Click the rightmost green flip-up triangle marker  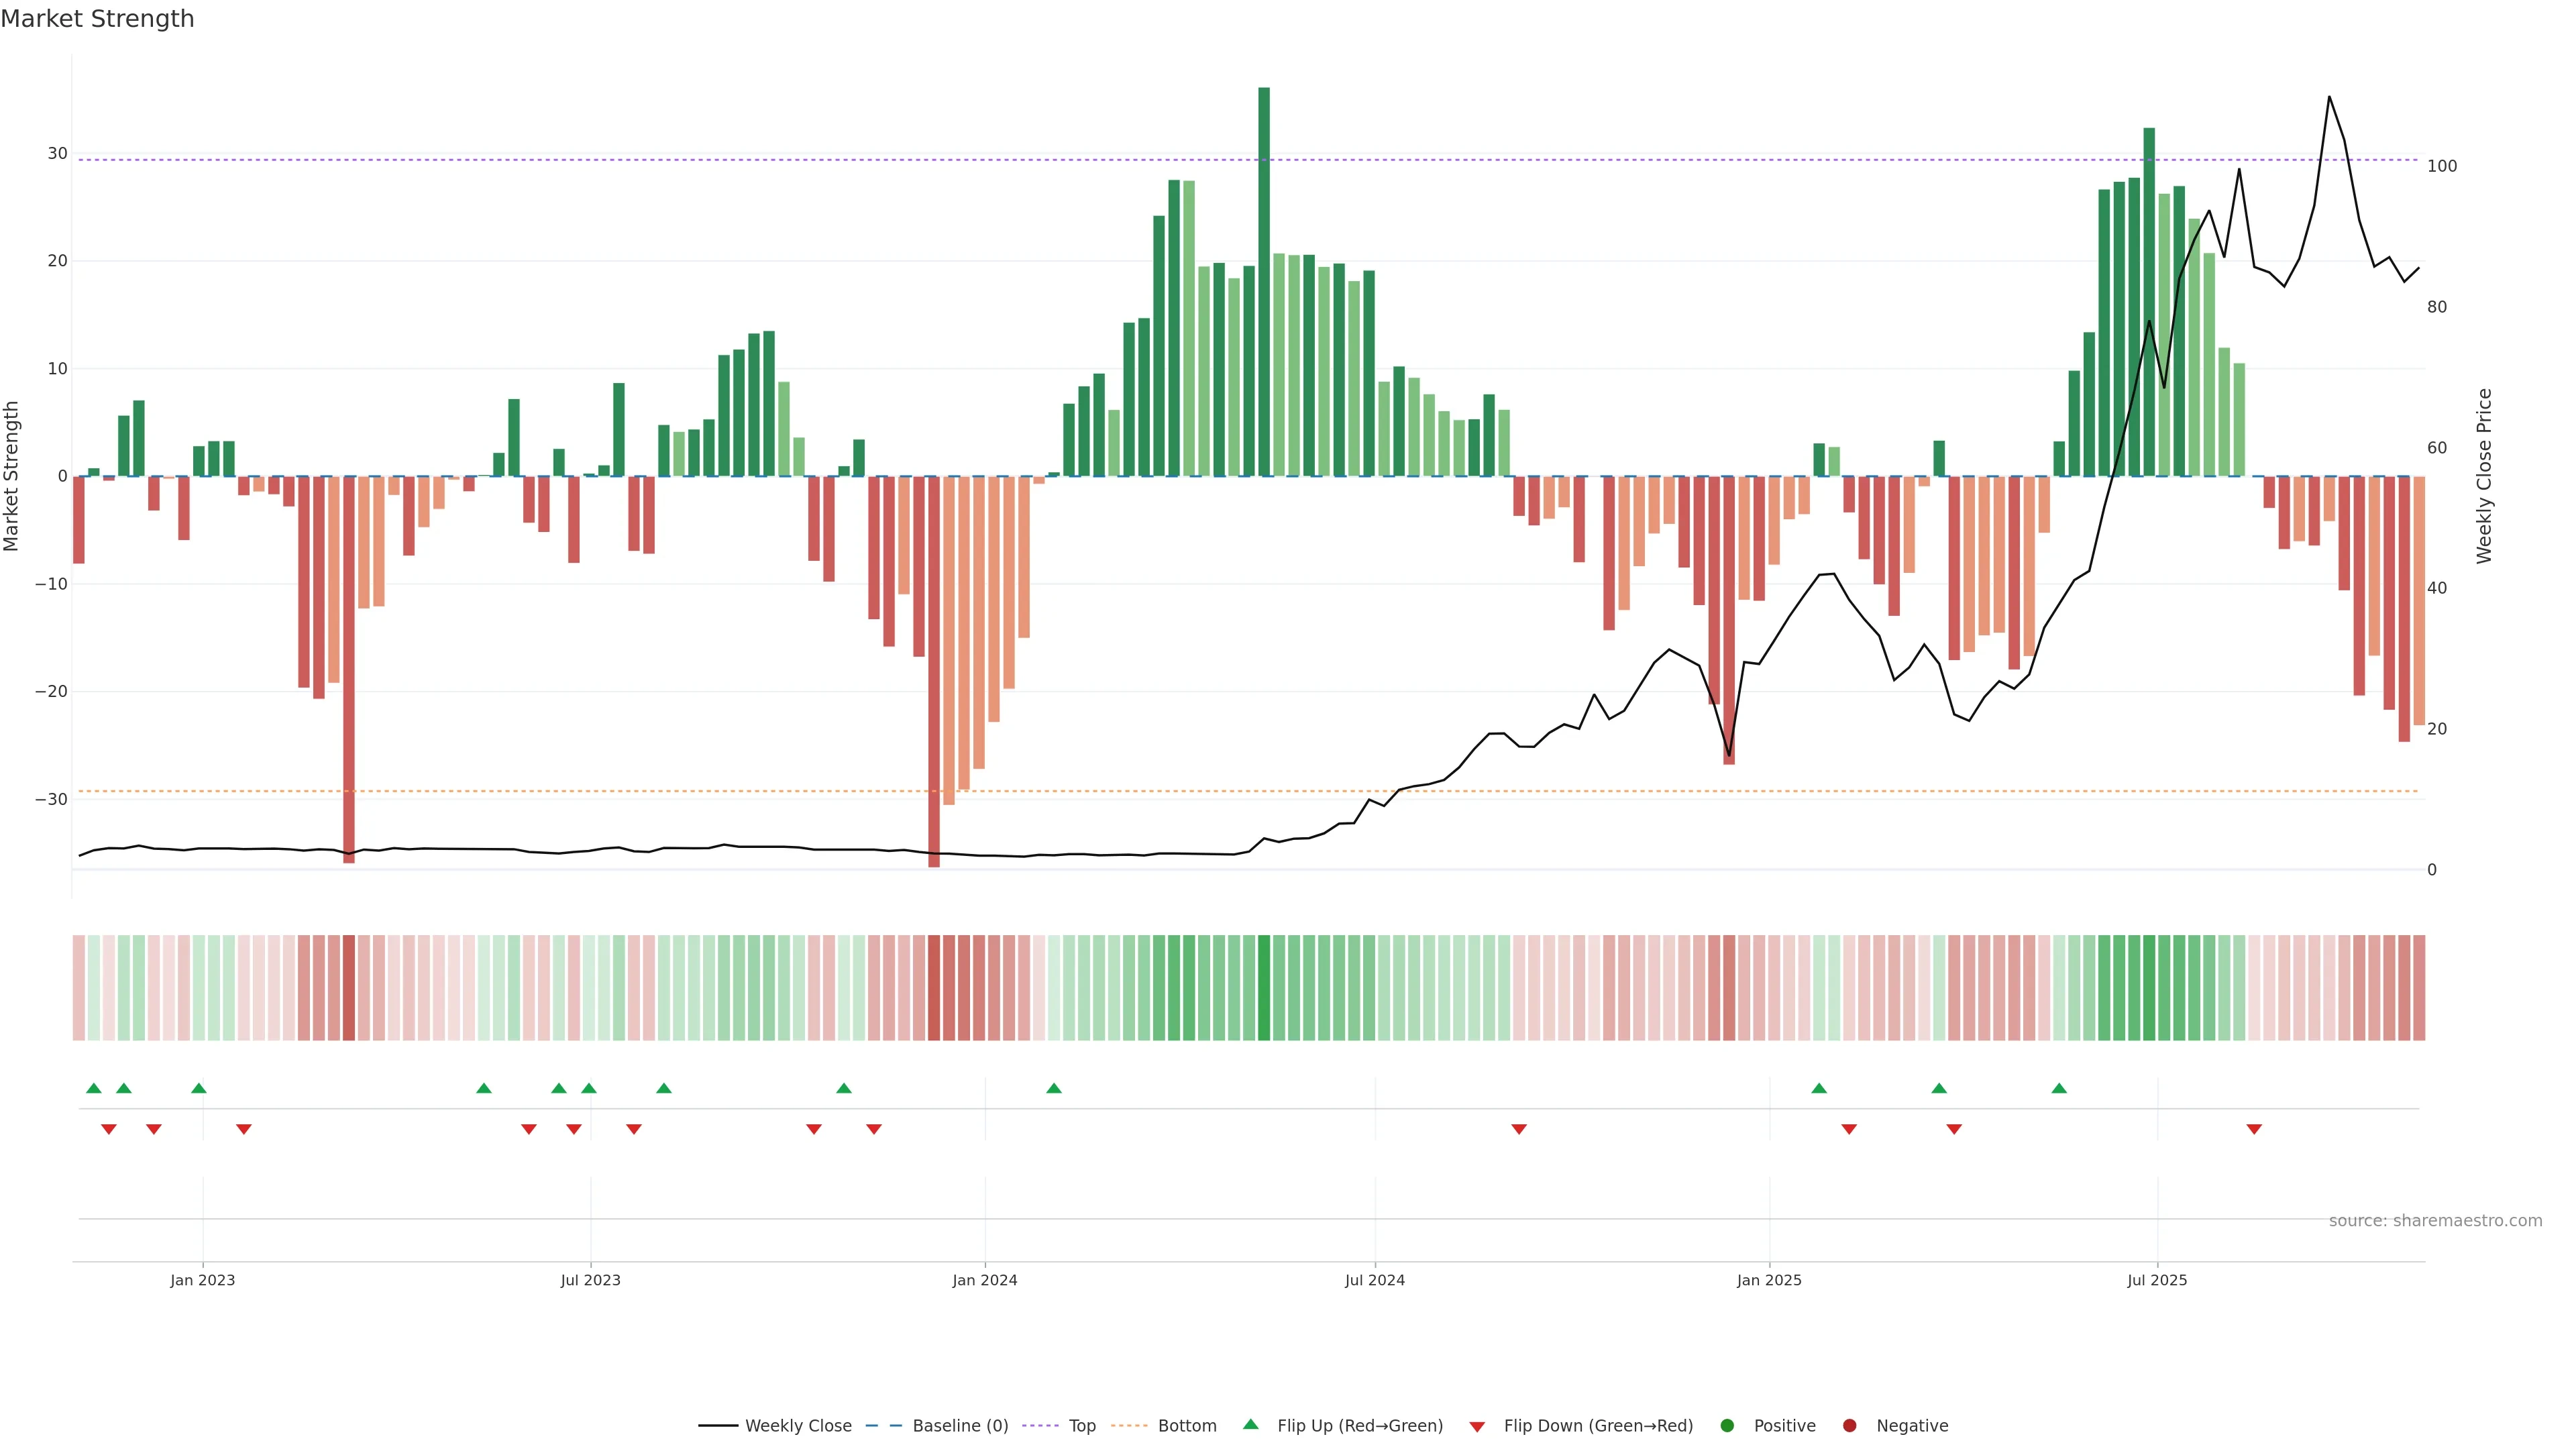click(2059, 1088)
